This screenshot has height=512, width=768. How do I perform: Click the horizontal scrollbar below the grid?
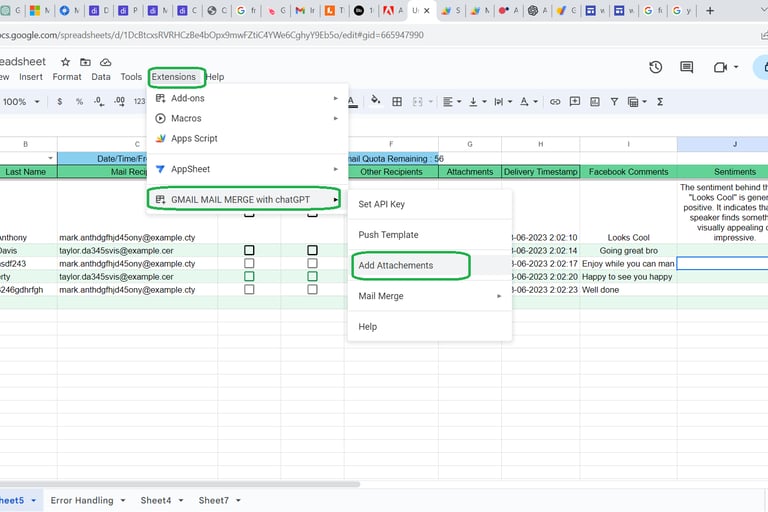tap(180, 484)
